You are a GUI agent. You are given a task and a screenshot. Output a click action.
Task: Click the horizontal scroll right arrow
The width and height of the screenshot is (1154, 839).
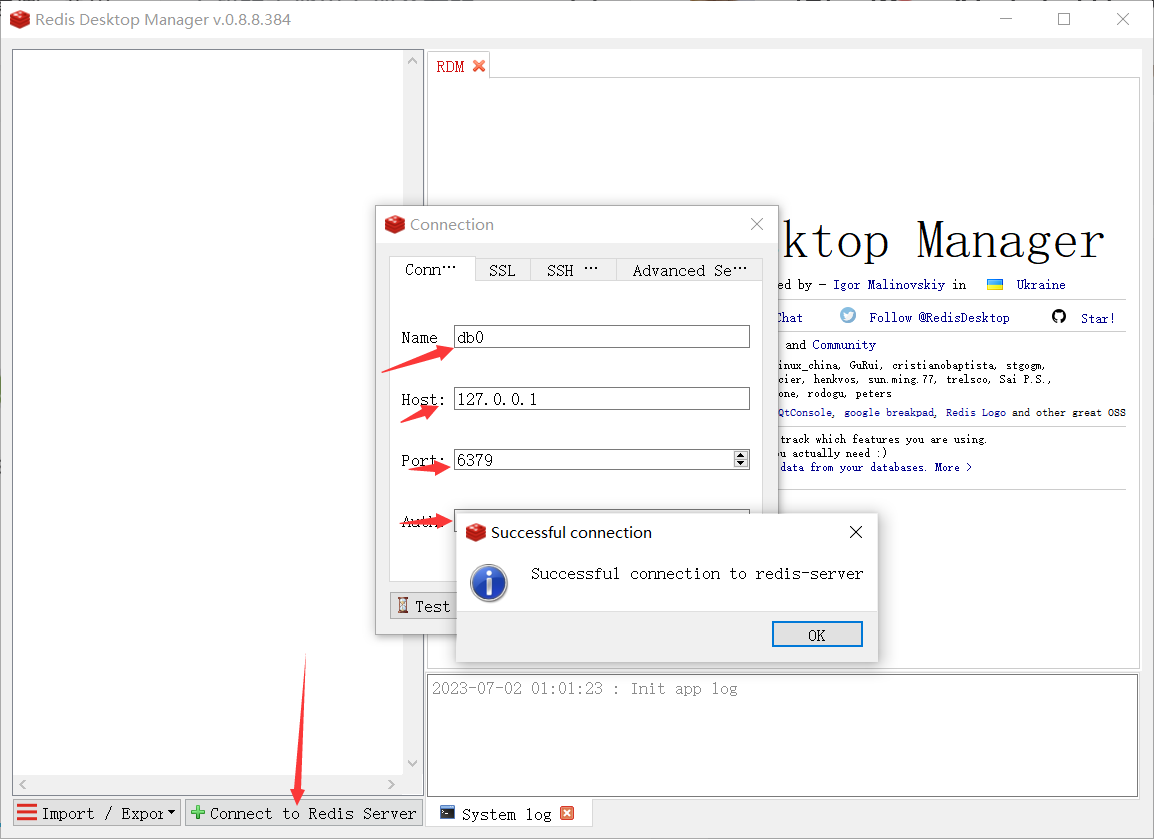click(392, 785)
